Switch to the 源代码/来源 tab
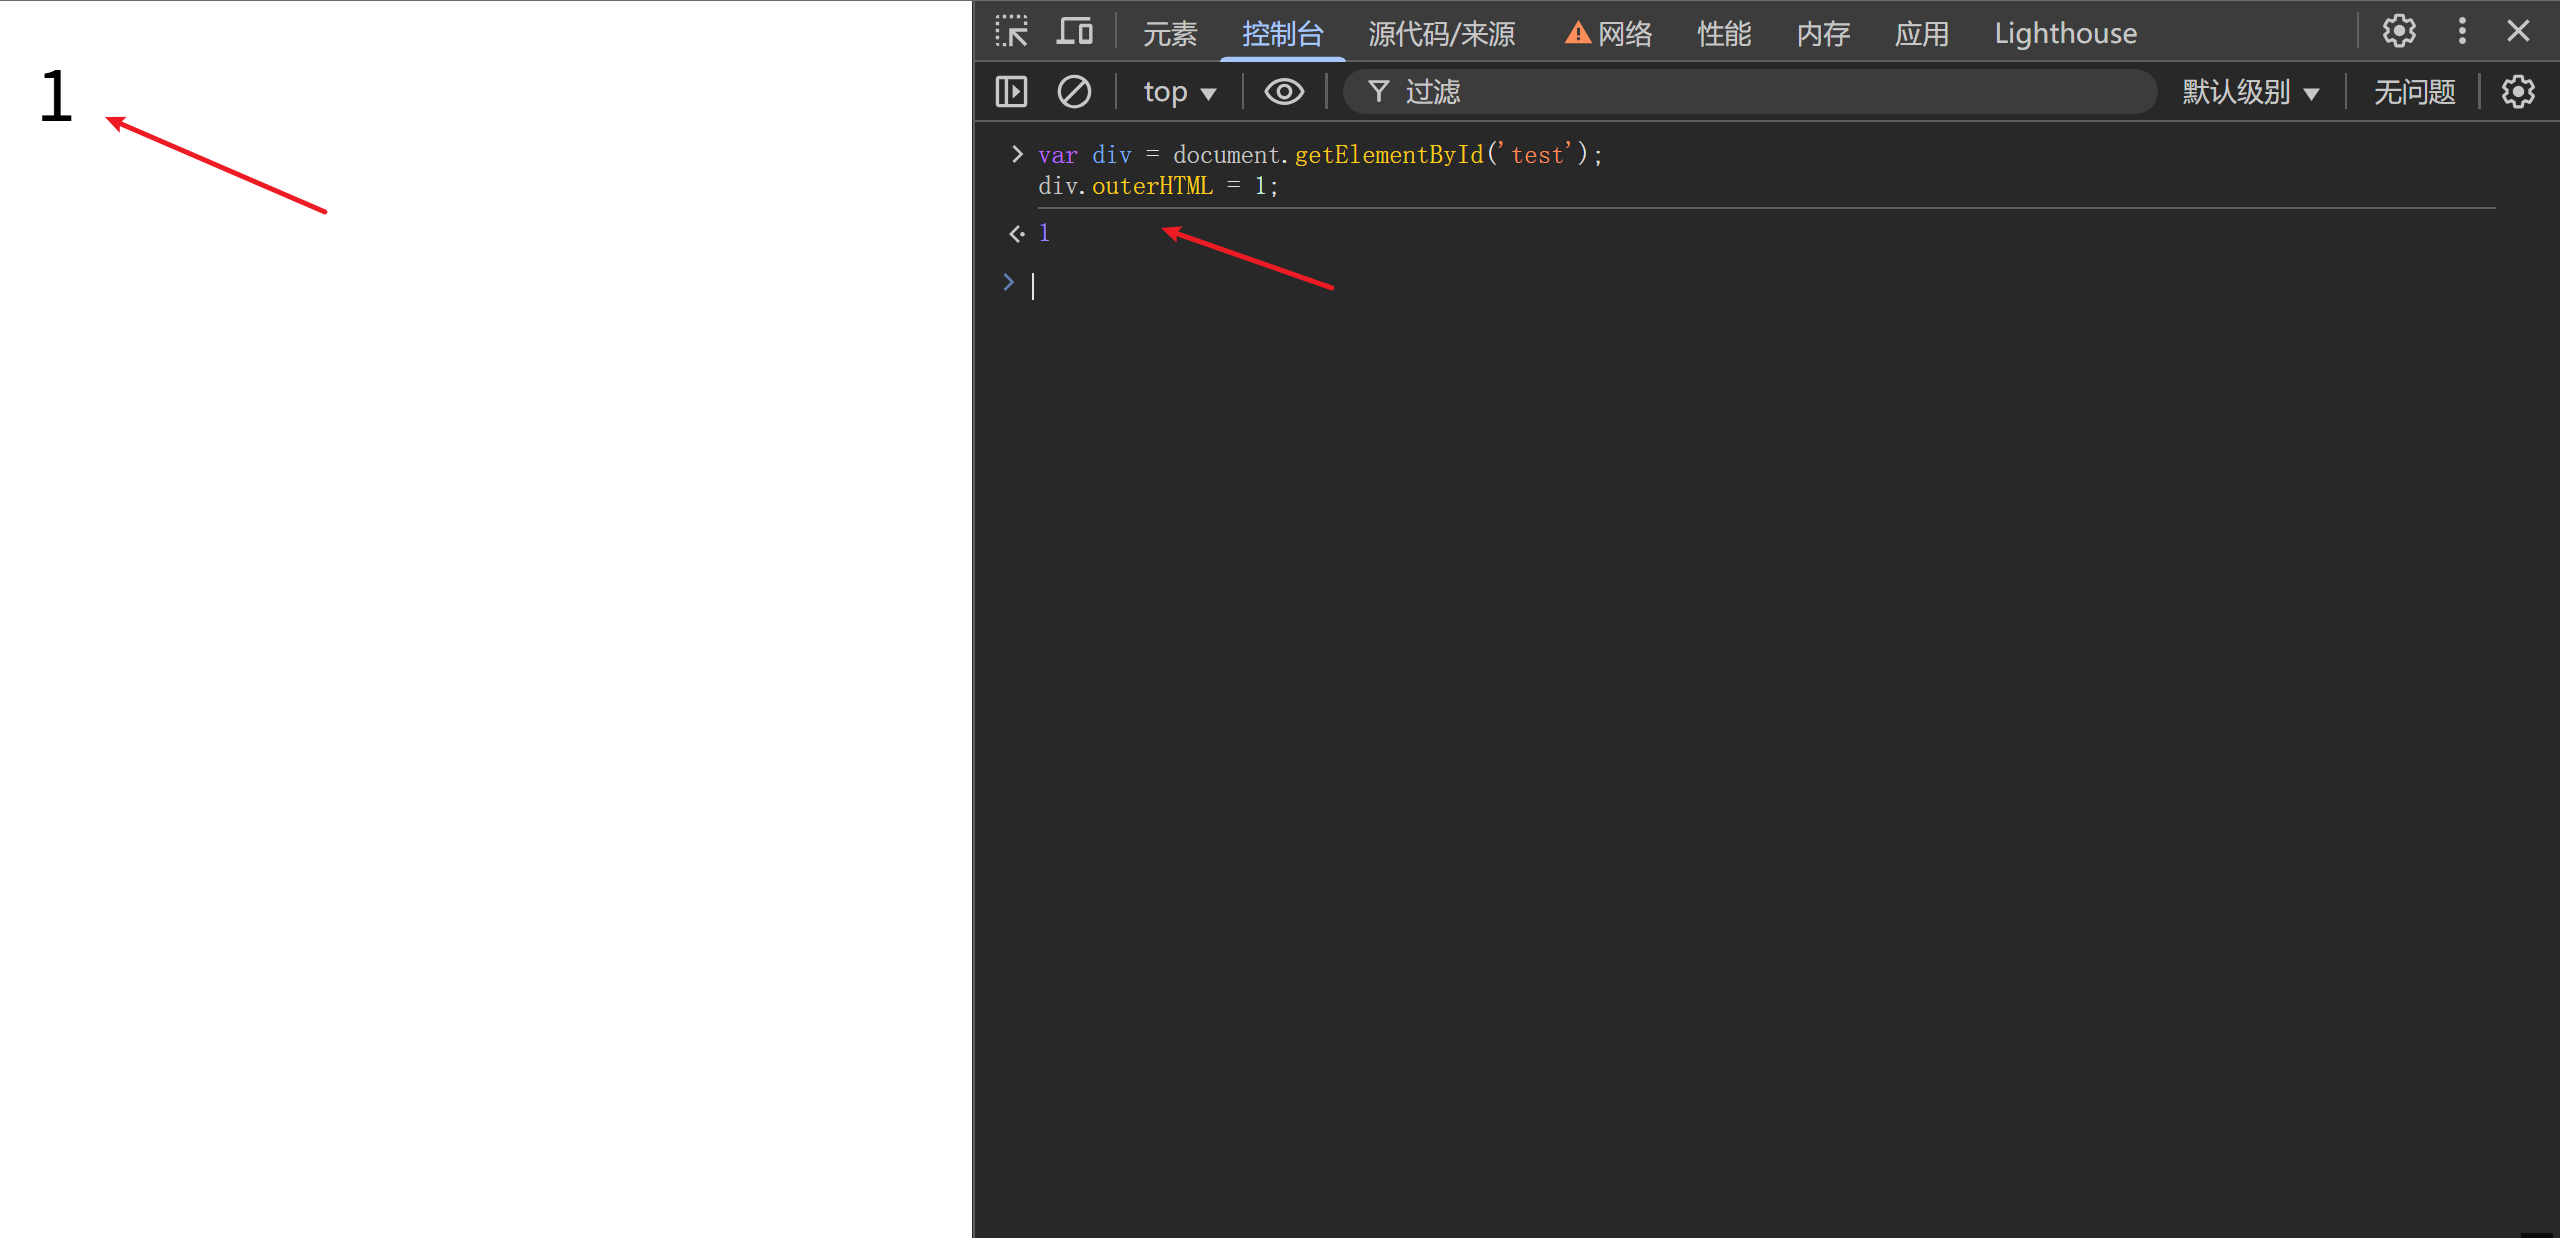 1441,34
